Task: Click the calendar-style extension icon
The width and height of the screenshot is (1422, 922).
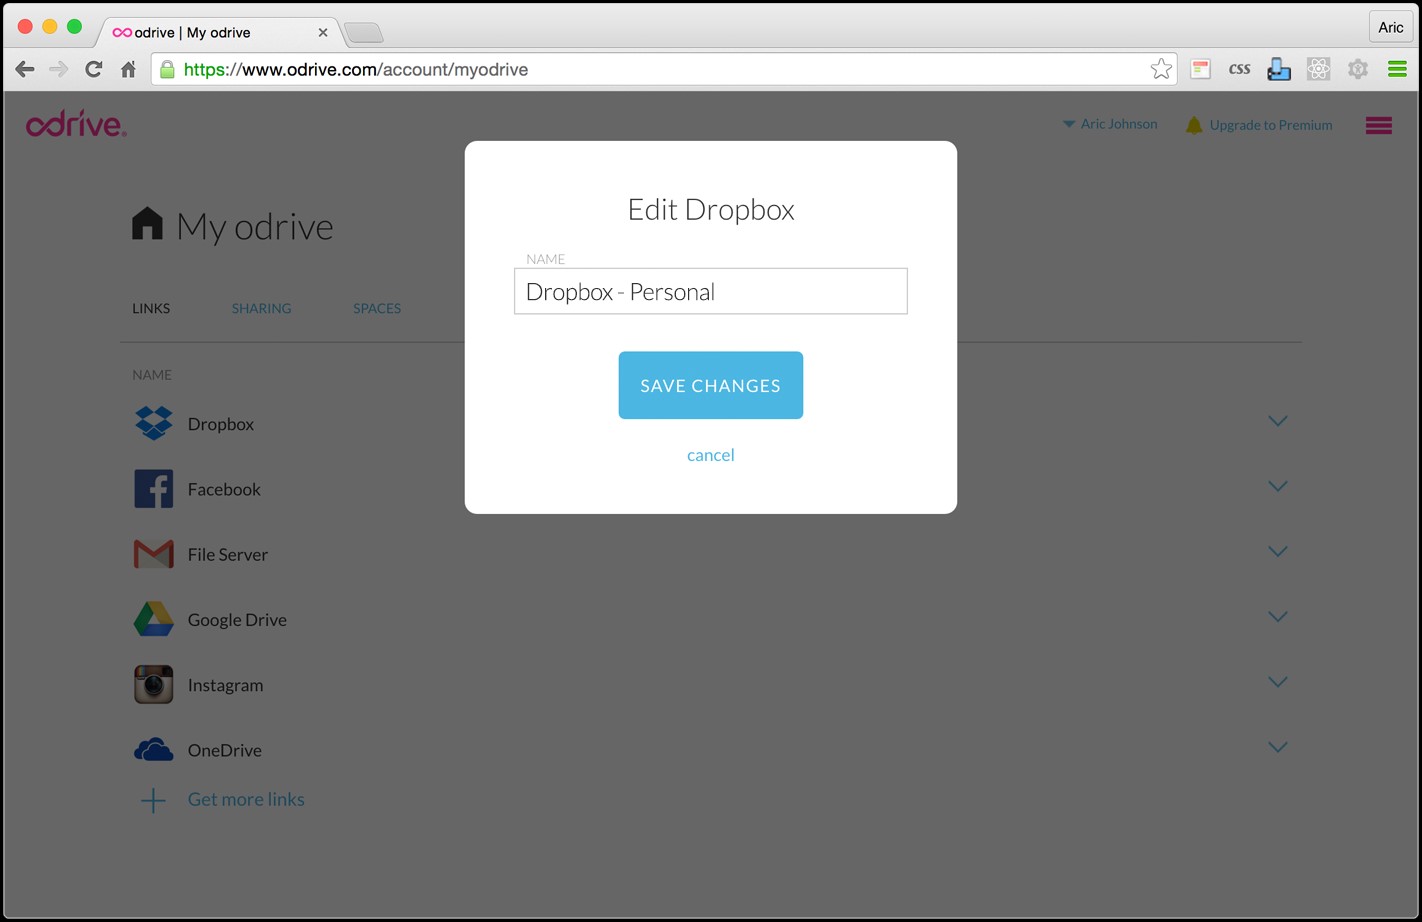Action: tap(1200, 69)
